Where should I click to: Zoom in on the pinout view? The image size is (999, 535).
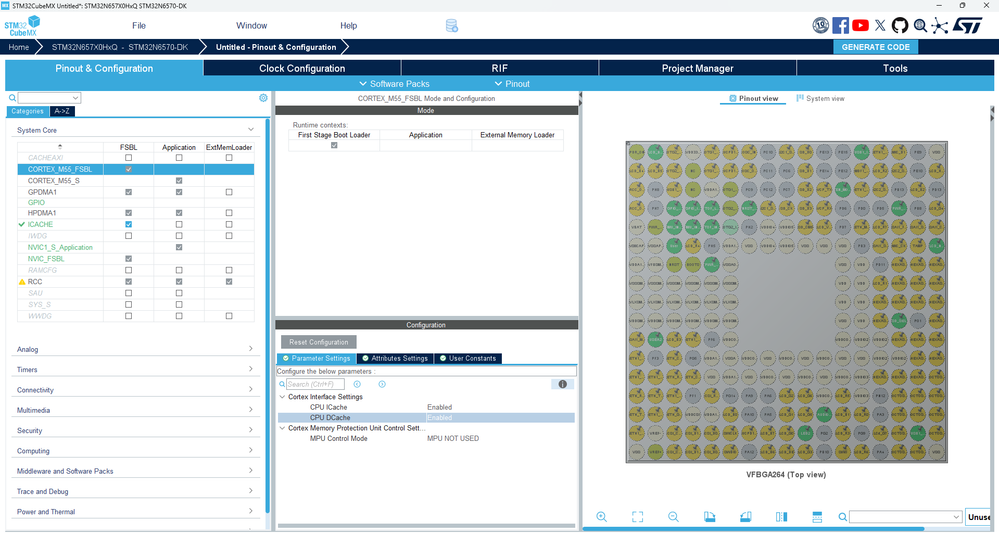pyautogui.click(x=601, y=517)
